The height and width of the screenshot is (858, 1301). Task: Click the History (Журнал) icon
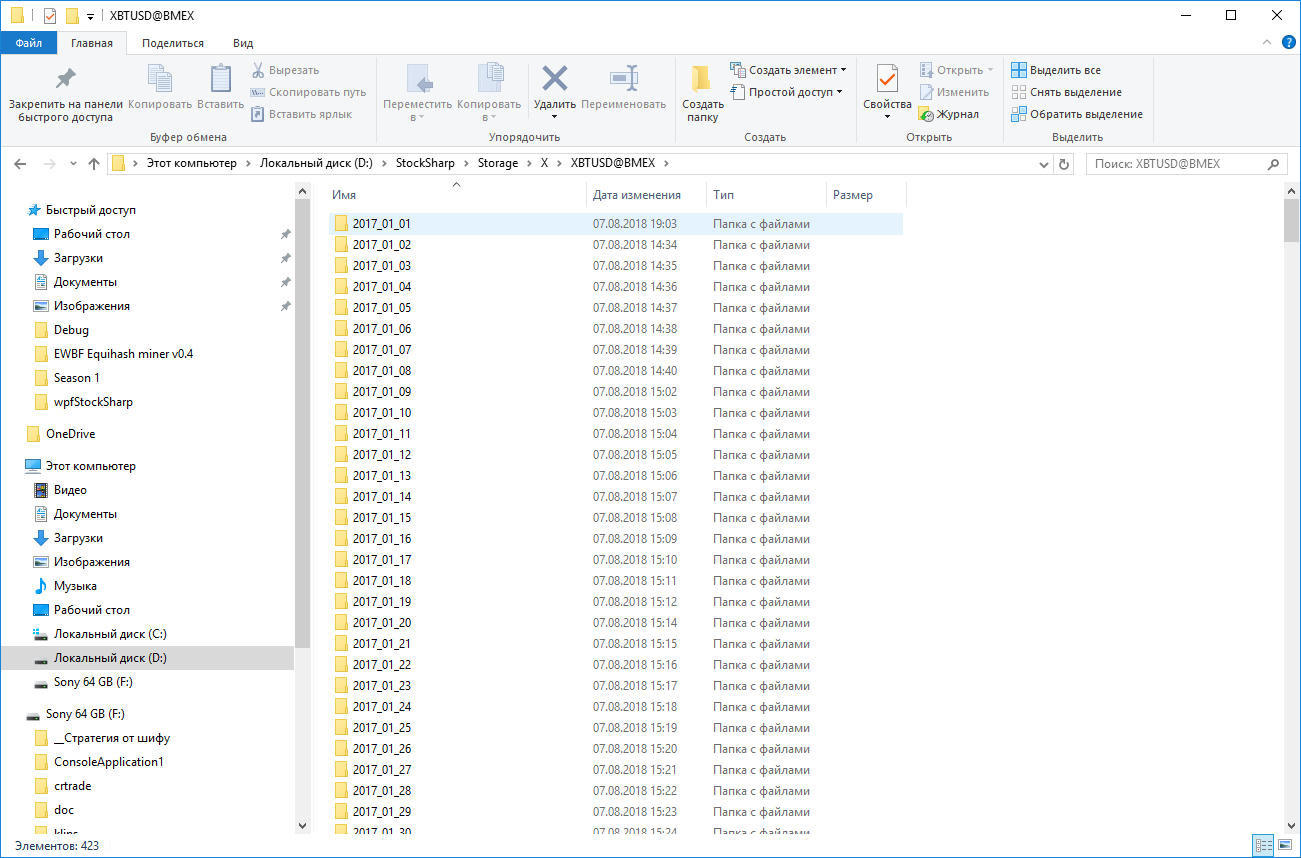point(925,114)
